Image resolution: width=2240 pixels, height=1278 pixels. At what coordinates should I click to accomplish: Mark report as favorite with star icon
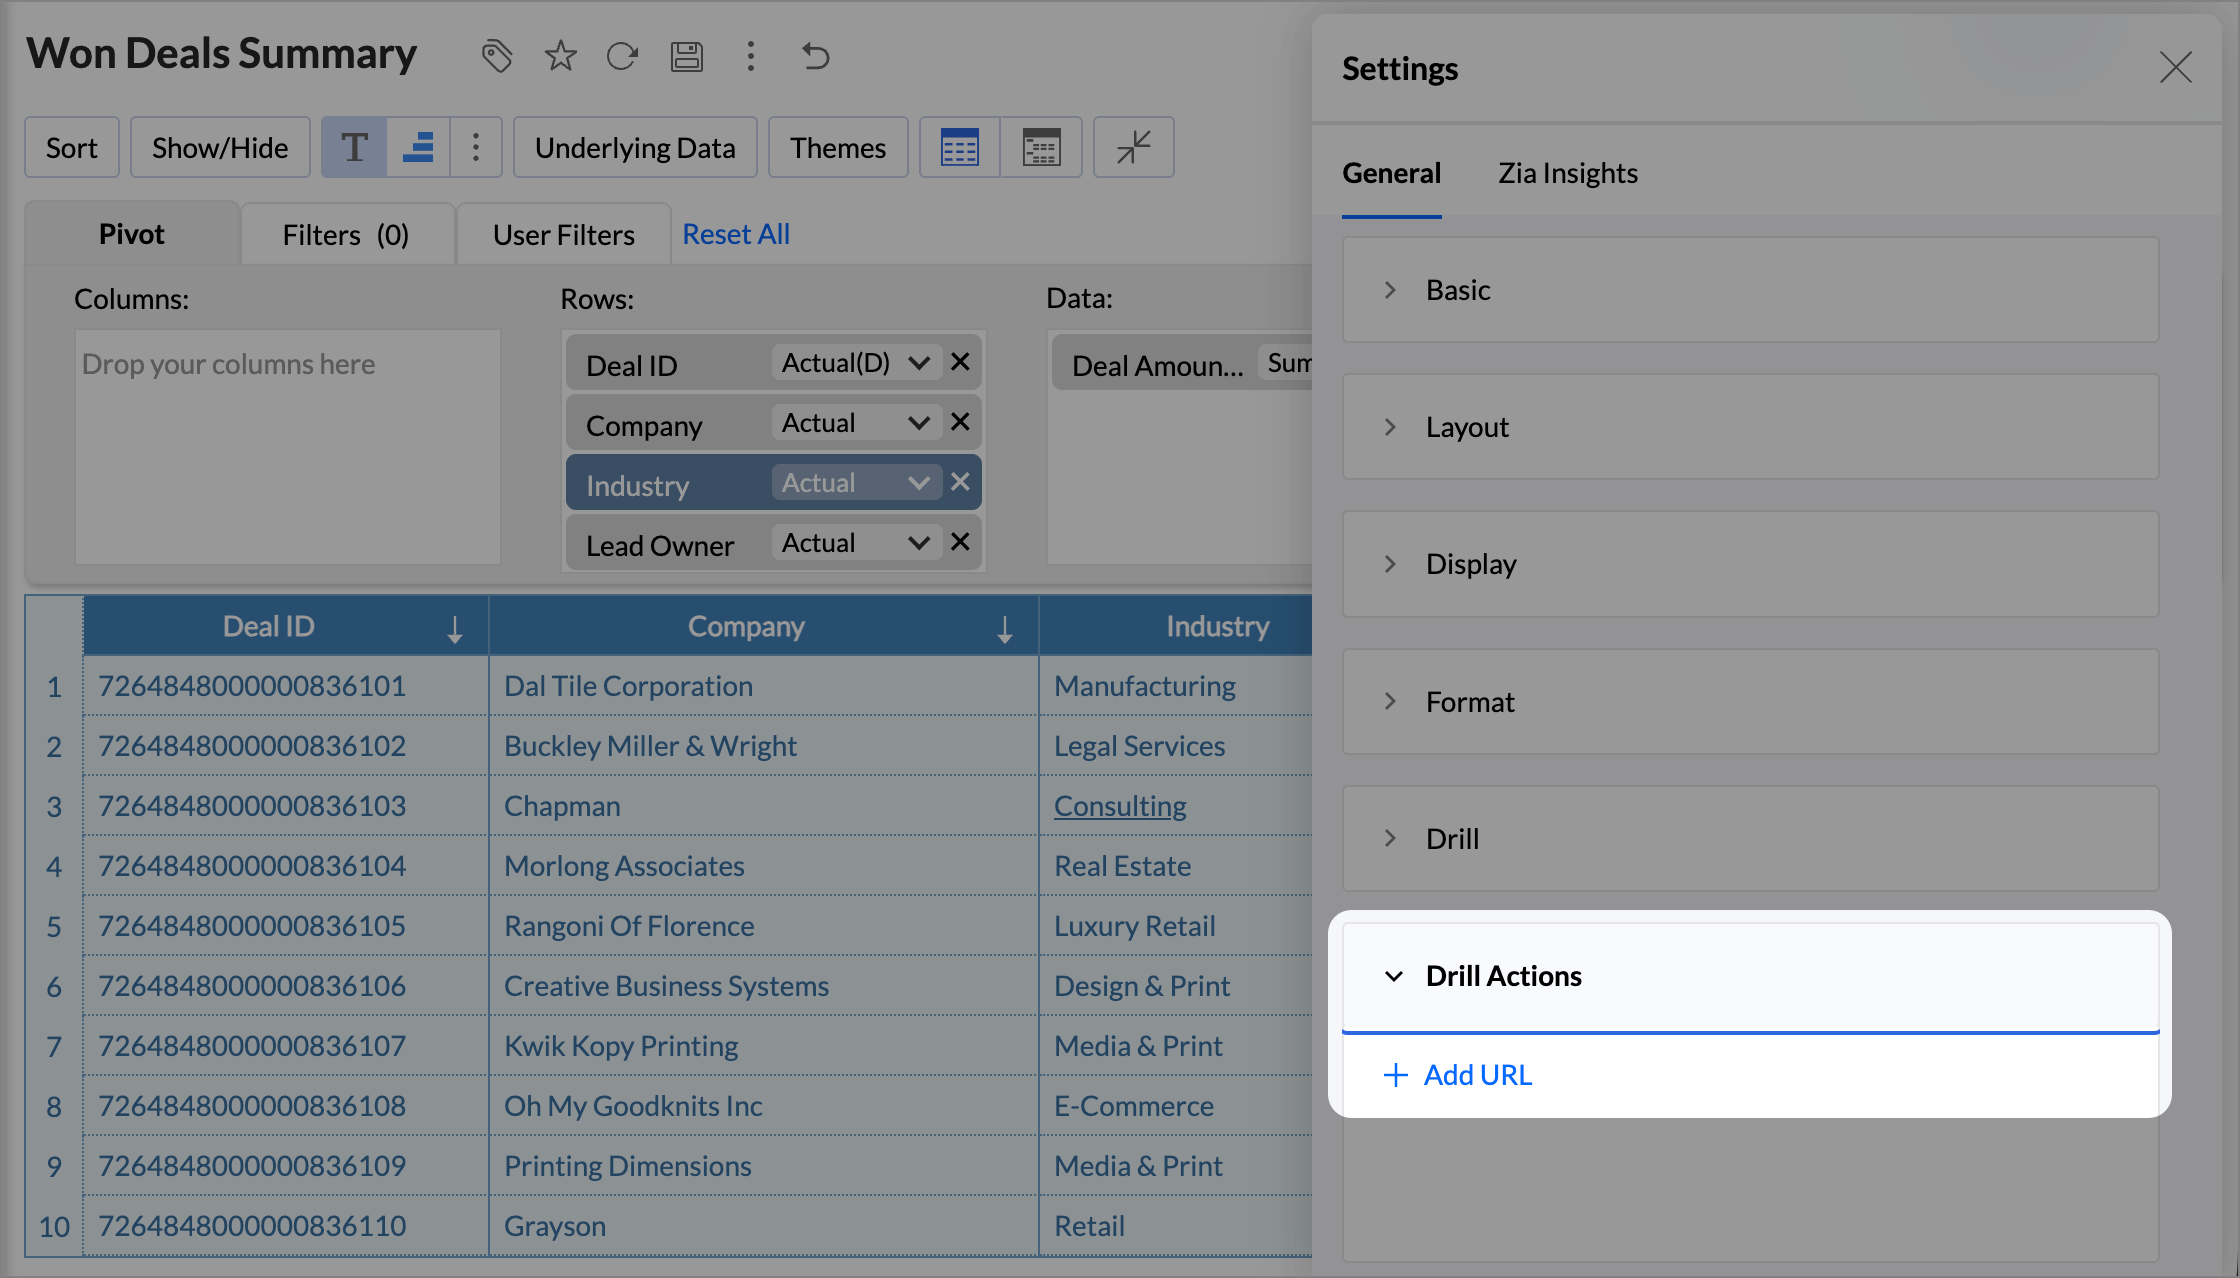[560, 56]
